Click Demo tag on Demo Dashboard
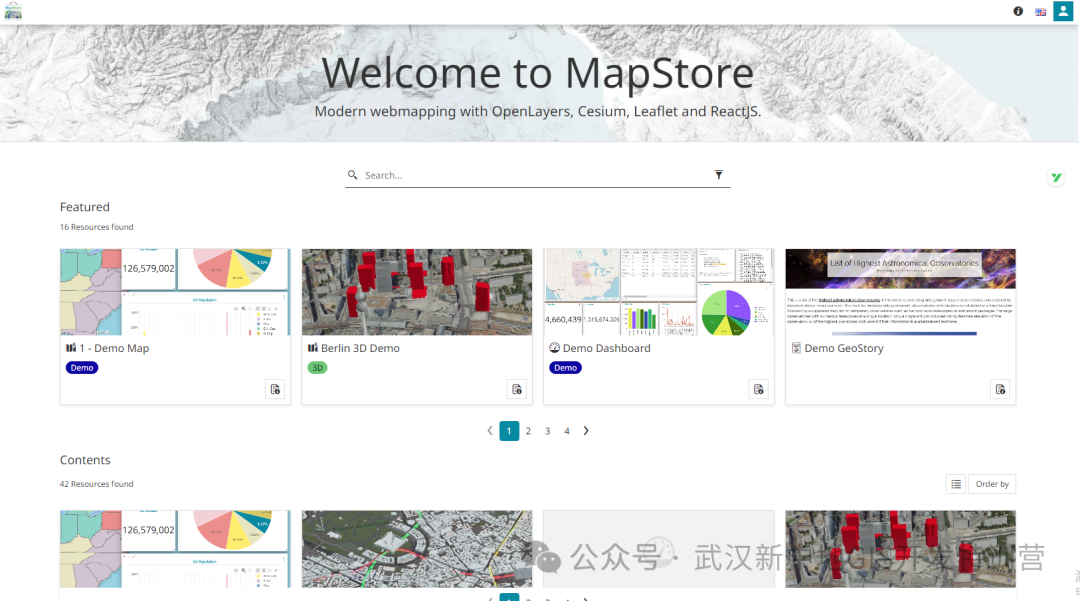Screen dimensions: 1080x601 (565, 368)
